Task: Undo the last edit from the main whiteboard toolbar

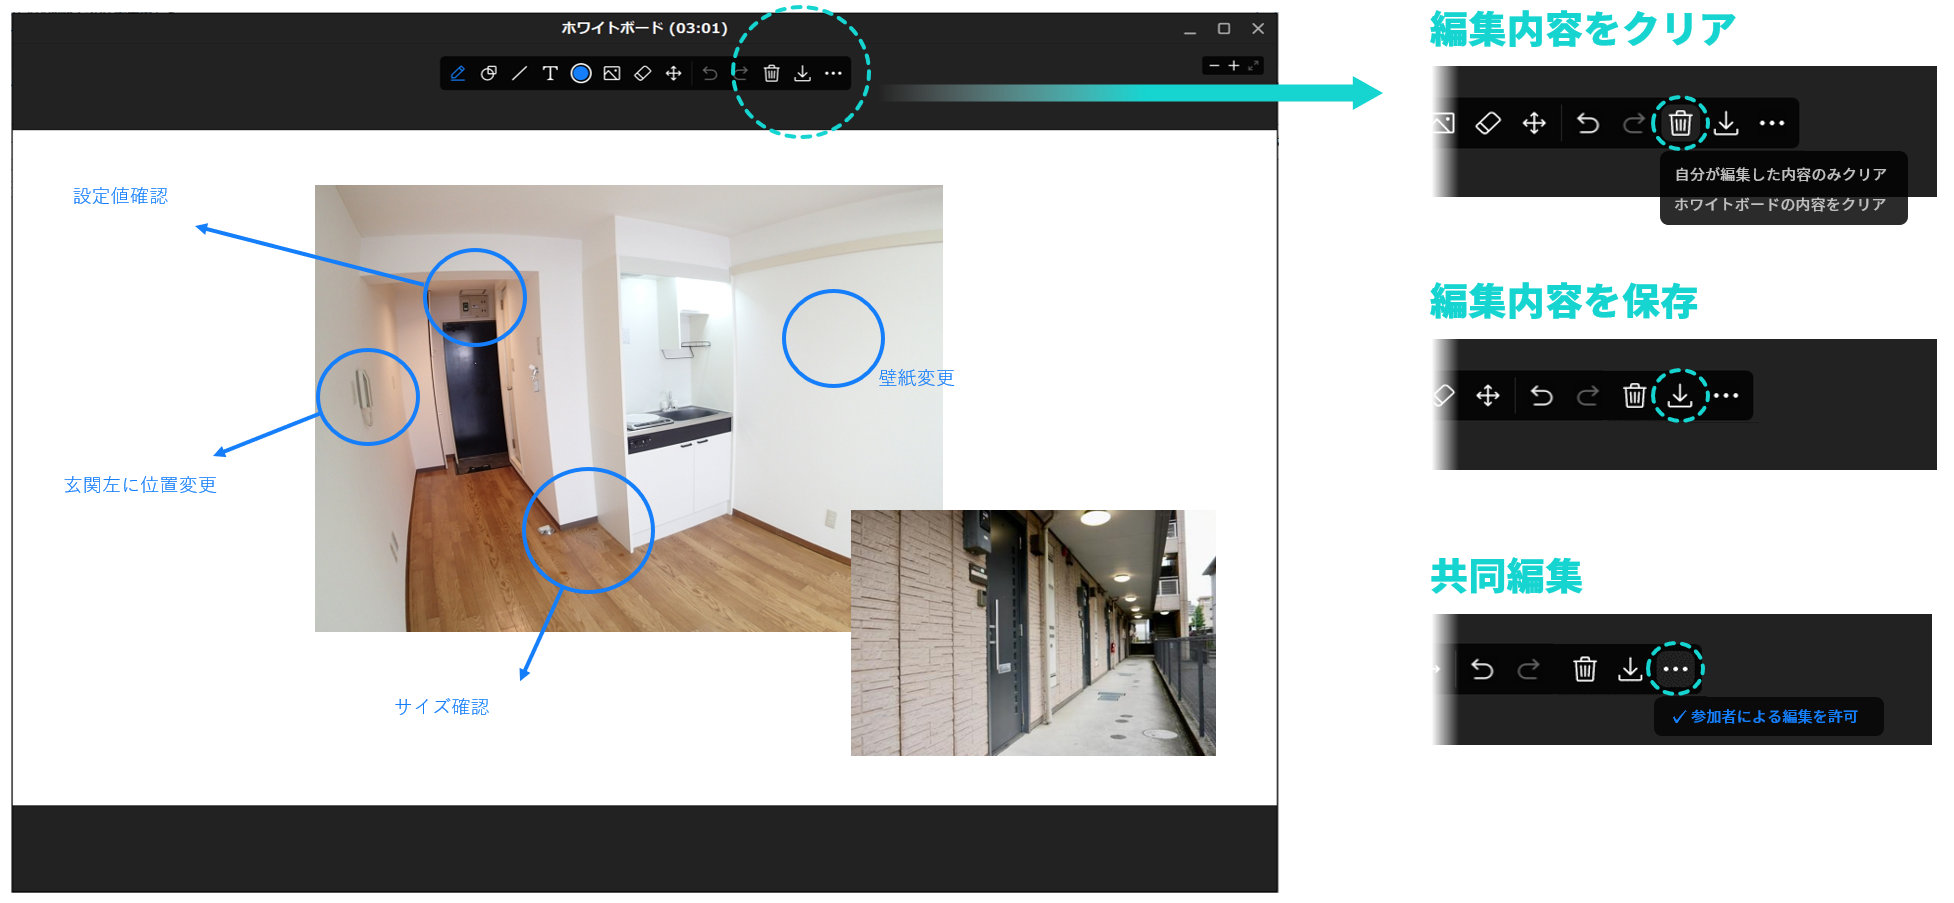Action: (x=710, y=74)
